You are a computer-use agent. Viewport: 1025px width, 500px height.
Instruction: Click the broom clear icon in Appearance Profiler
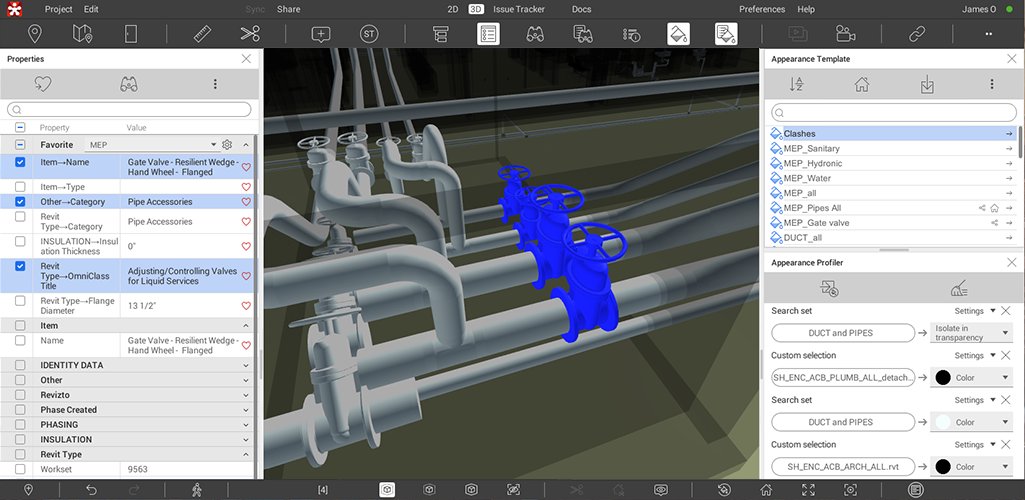(957, 288)
